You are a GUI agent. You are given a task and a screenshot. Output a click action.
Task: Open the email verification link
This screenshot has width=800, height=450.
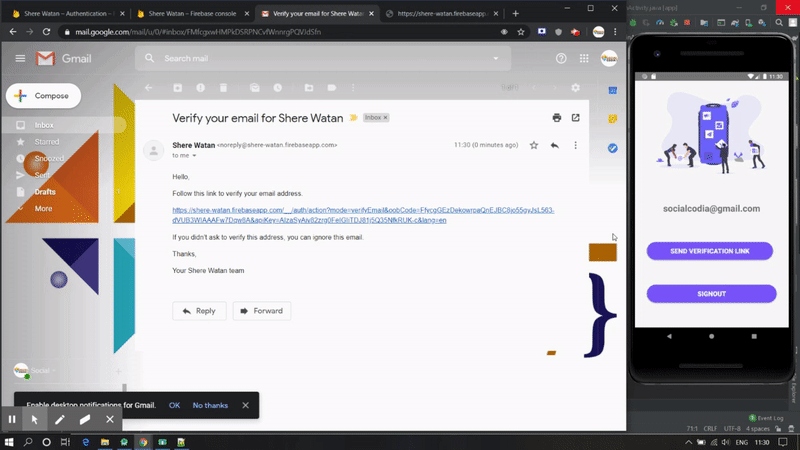click(363, 215)
